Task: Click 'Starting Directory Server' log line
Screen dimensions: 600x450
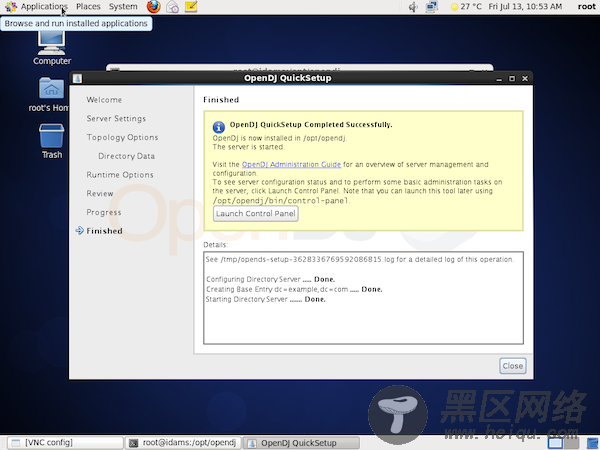Action: click(x=266, y=299)
